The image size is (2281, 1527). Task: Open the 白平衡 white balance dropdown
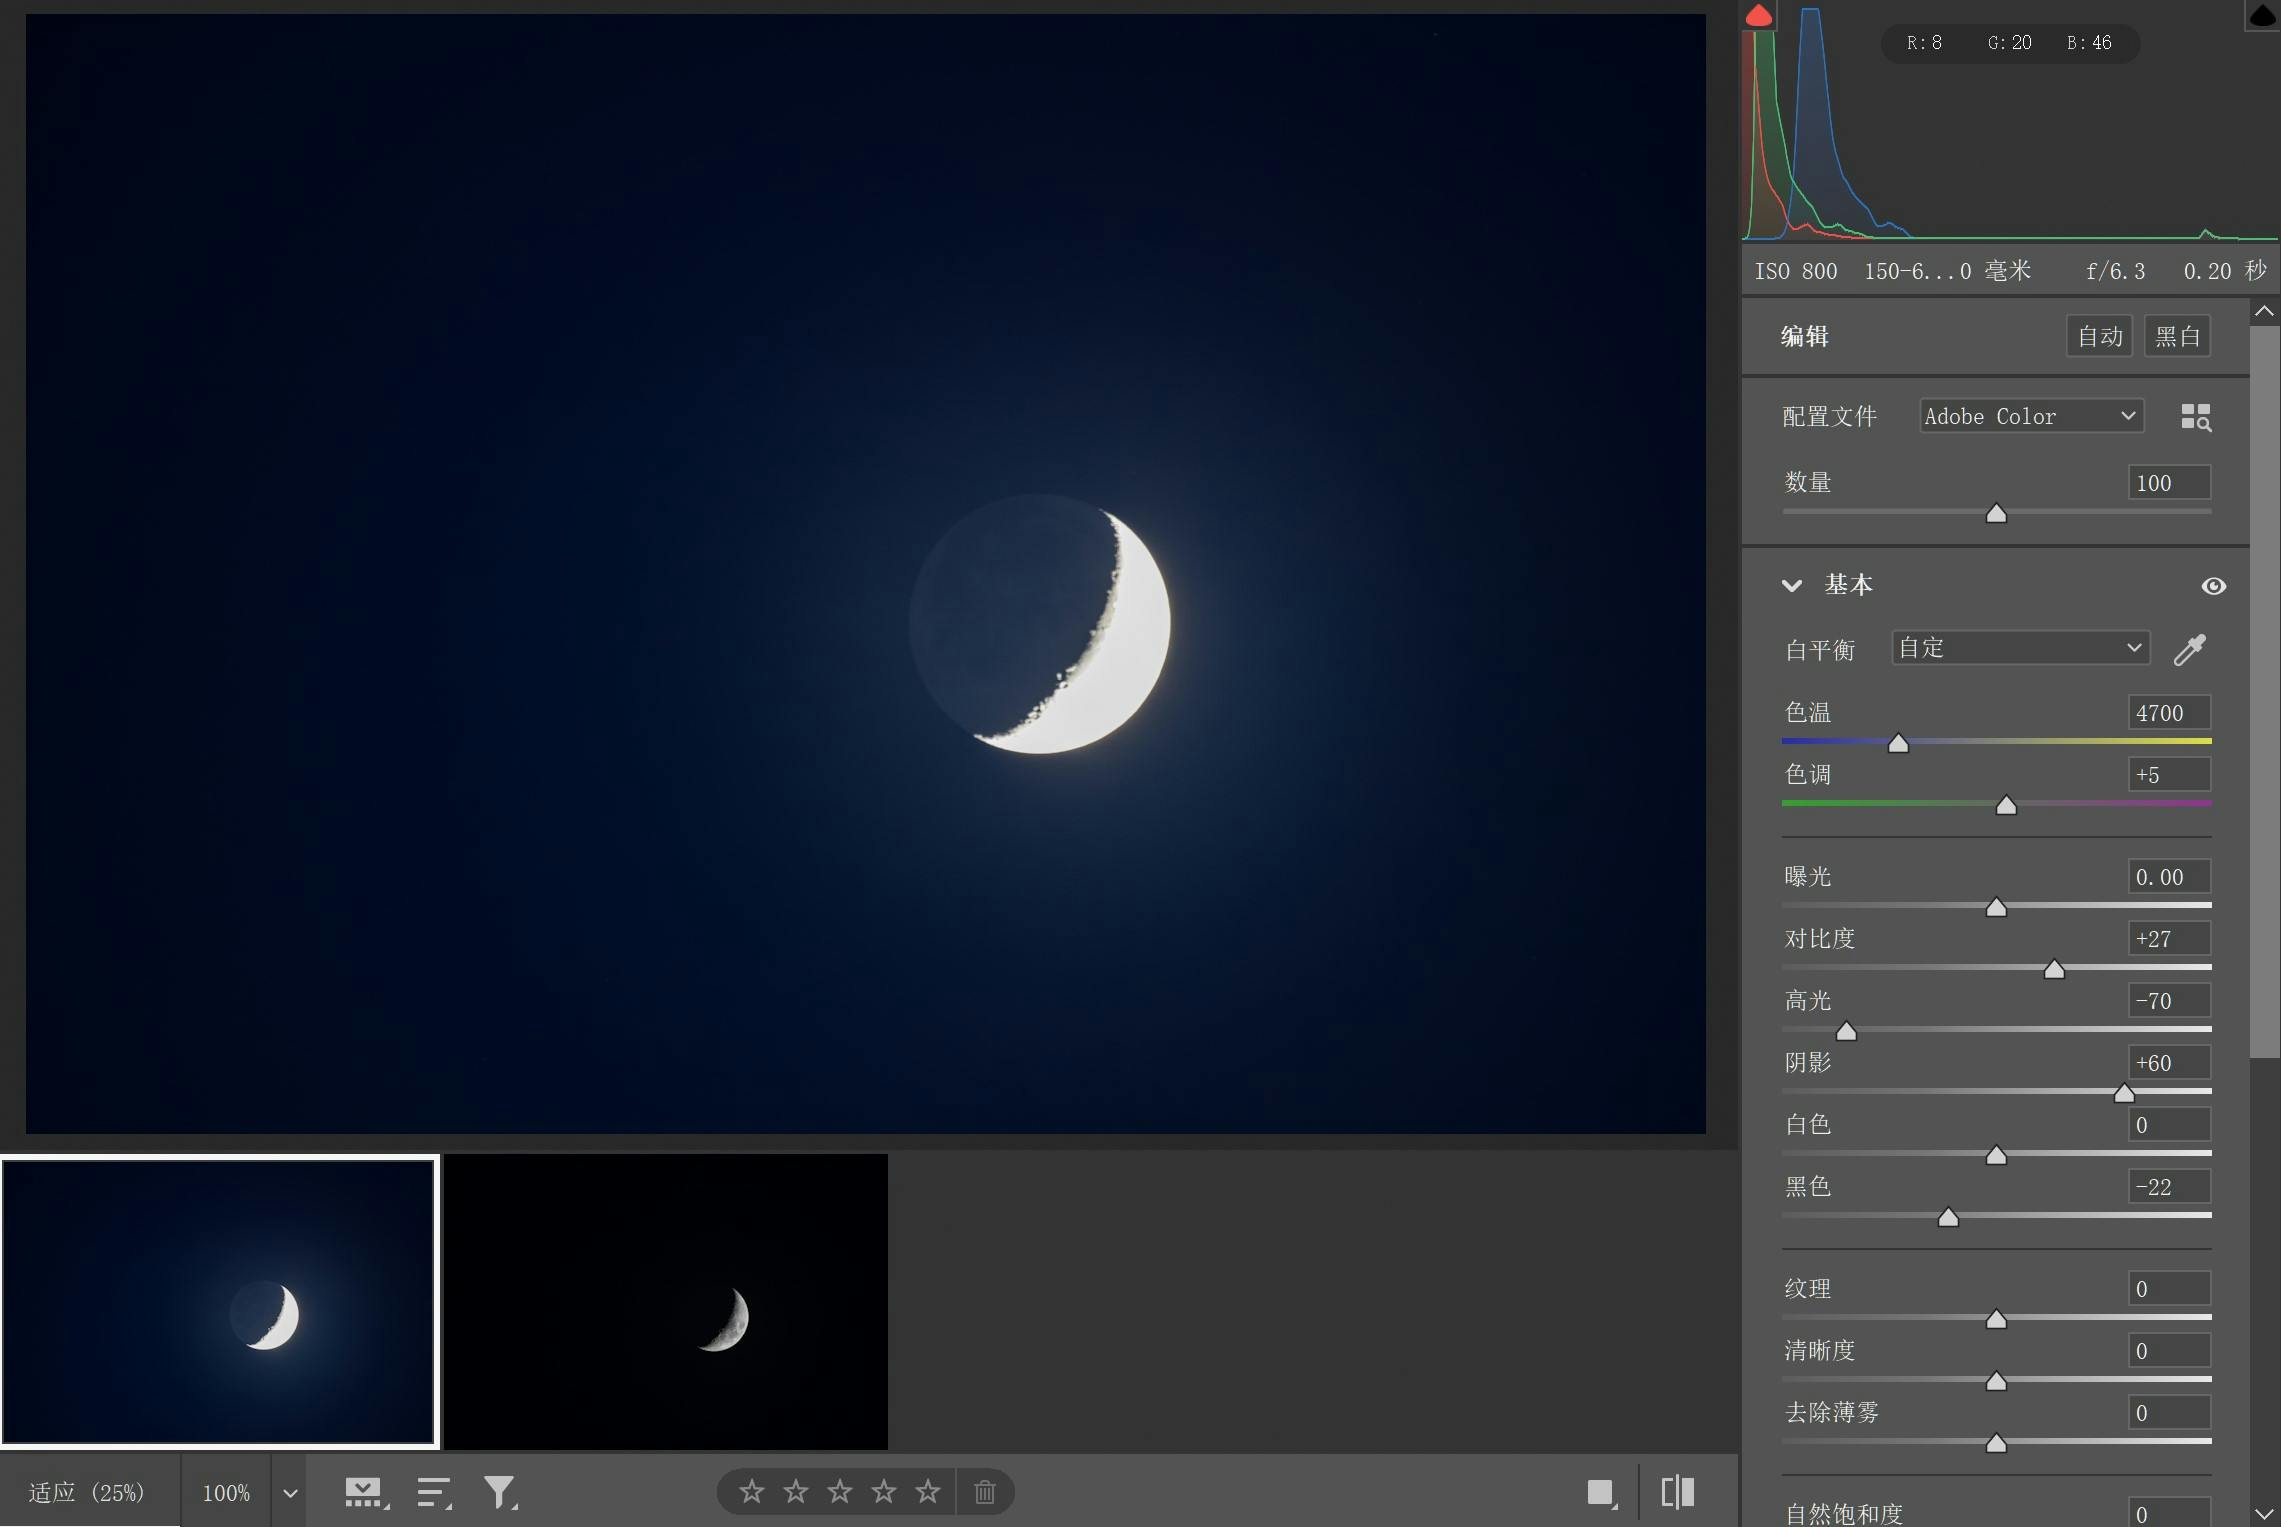[2021, 648]
